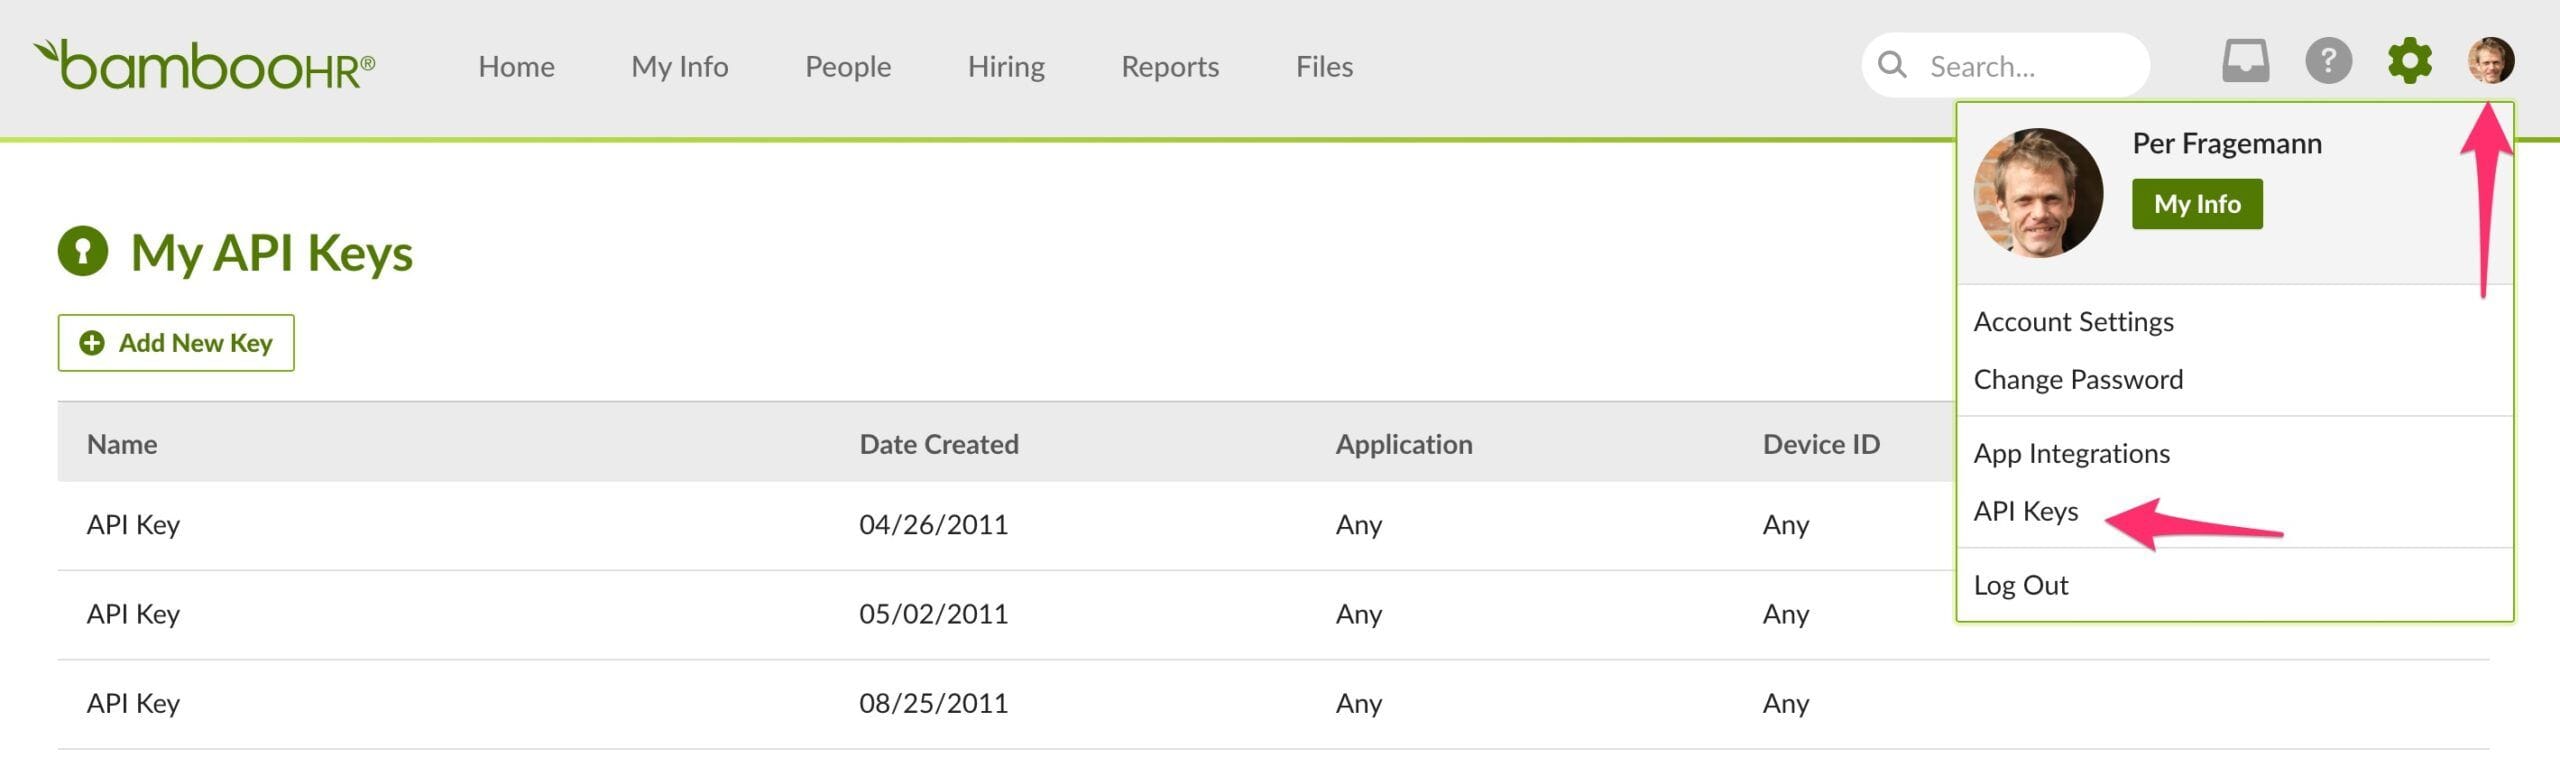Open the settings gear icon
The image size is (2560, 767).
tap(2410, 61)
